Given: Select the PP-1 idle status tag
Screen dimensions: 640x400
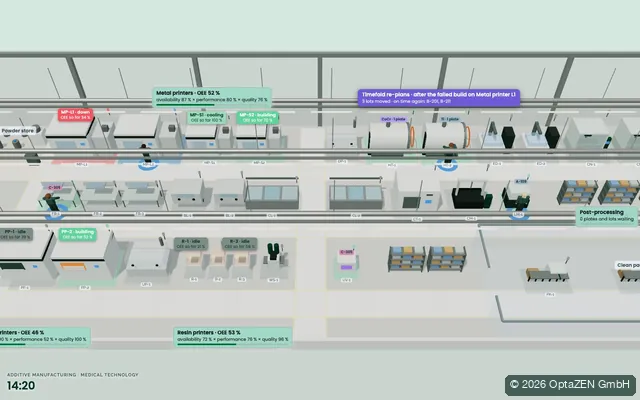Looking at the screenshot, I should 16,234.
